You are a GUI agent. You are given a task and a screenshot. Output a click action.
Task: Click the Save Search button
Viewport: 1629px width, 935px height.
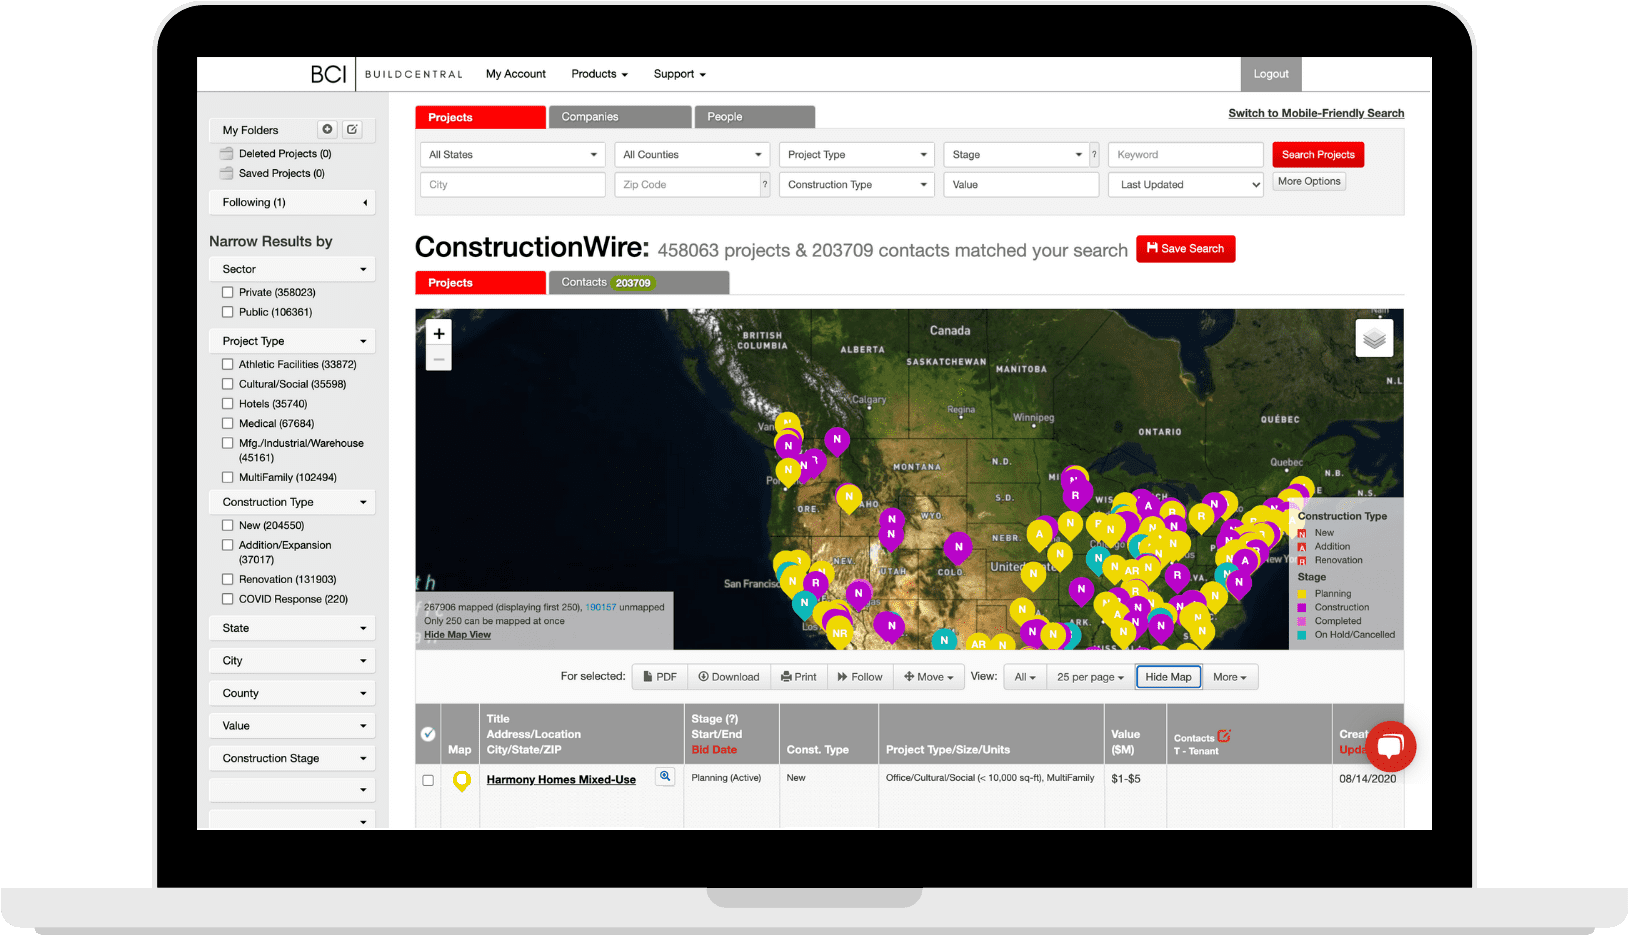tap(1186, 249)
